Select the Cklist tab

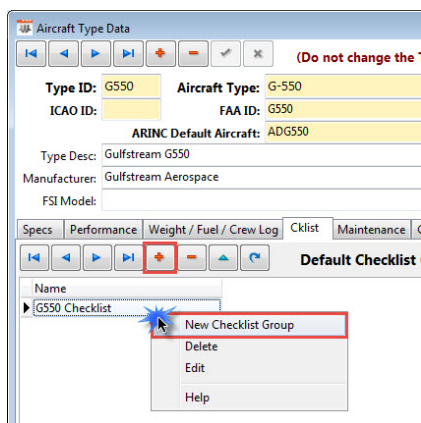coord(307,228)
